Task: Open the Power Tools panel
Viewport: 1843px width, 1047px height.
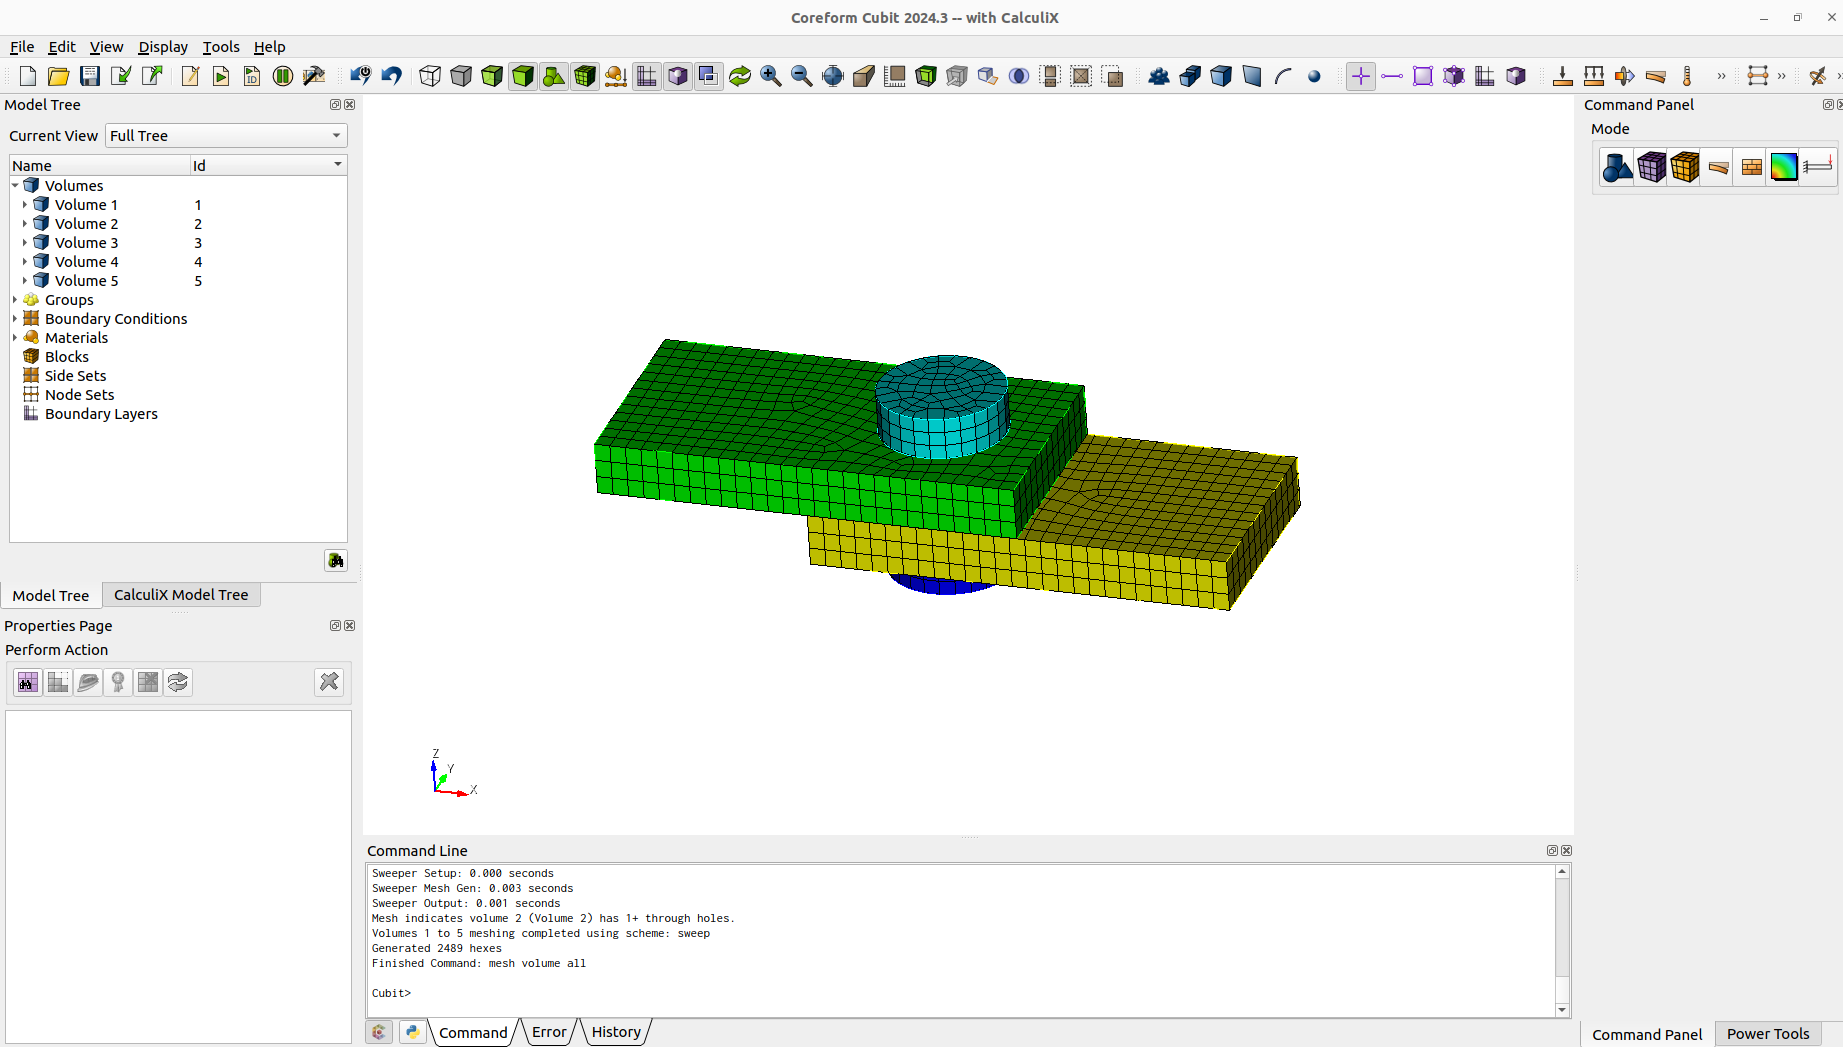Action: pos(1768,1034)
